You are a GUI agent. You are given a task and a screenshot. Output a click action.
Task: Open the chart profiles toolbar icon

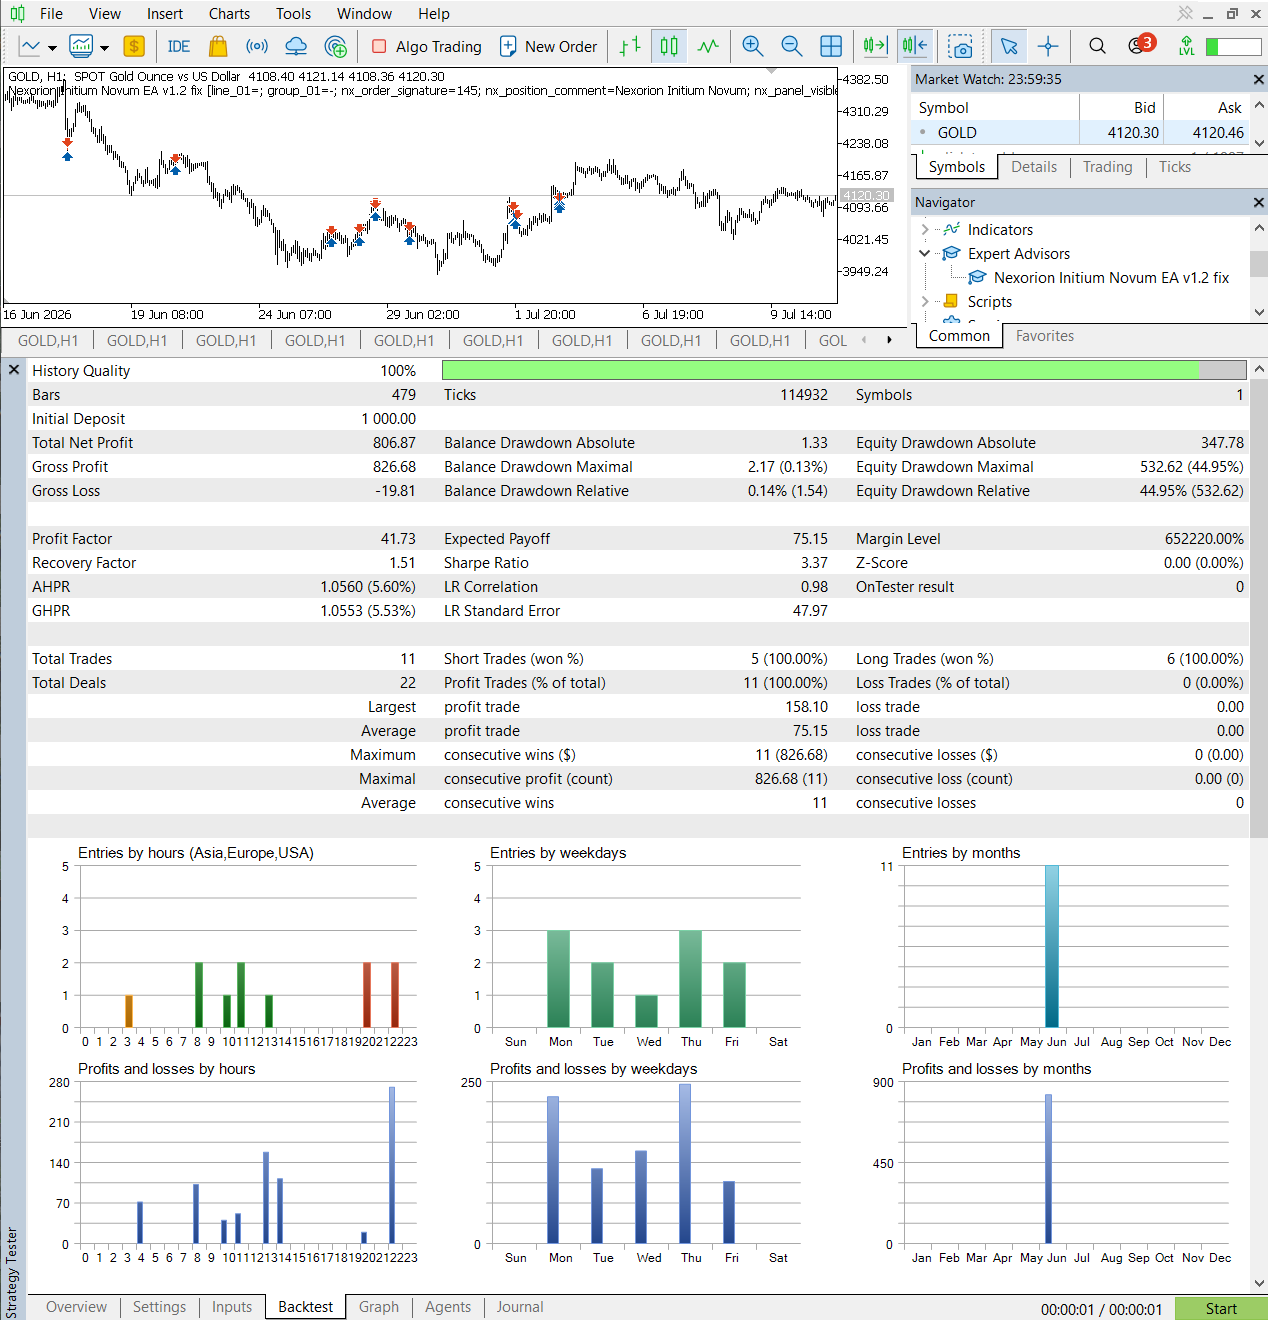point(81,46)
